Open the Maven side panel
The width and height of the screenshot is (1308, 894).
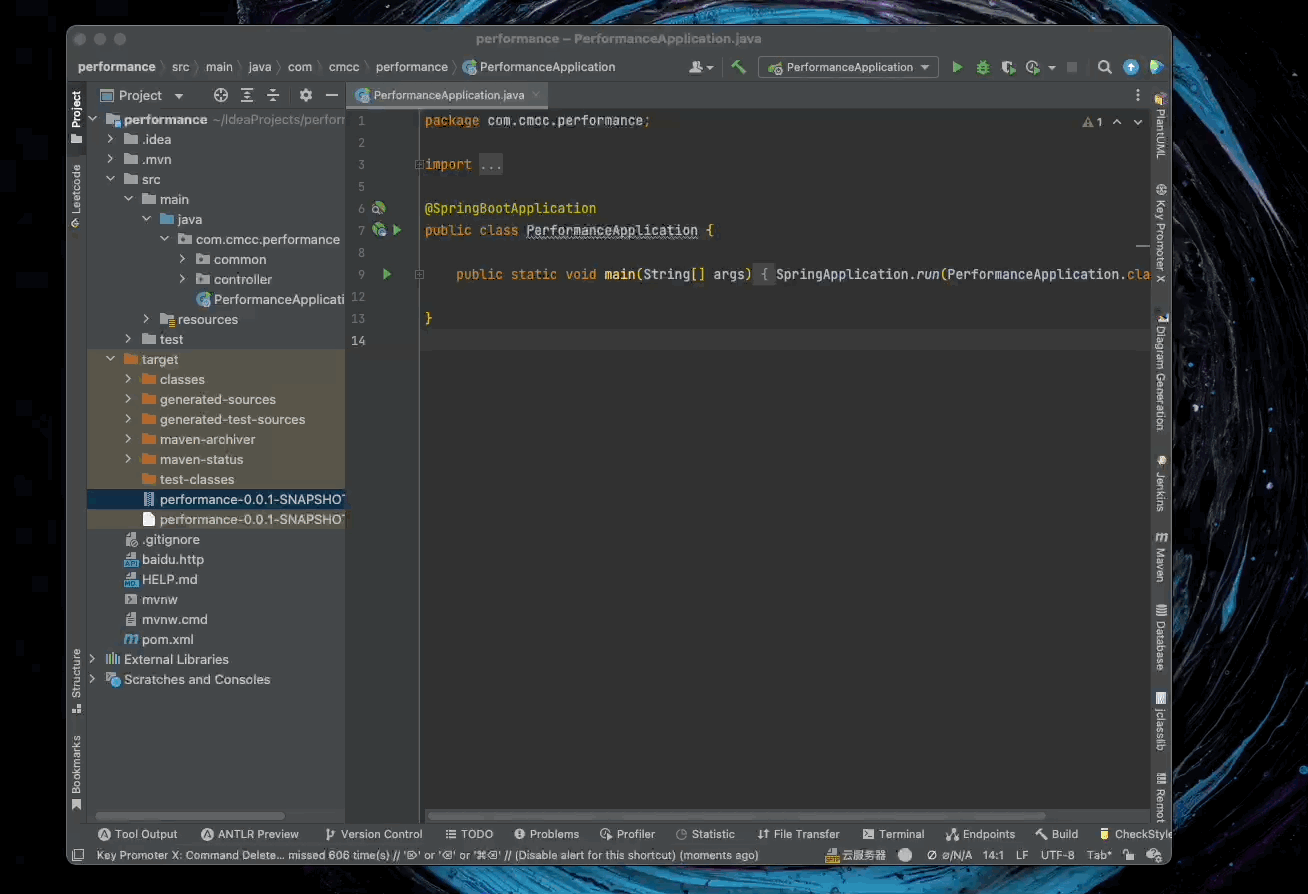click(x=1160, y=558)
